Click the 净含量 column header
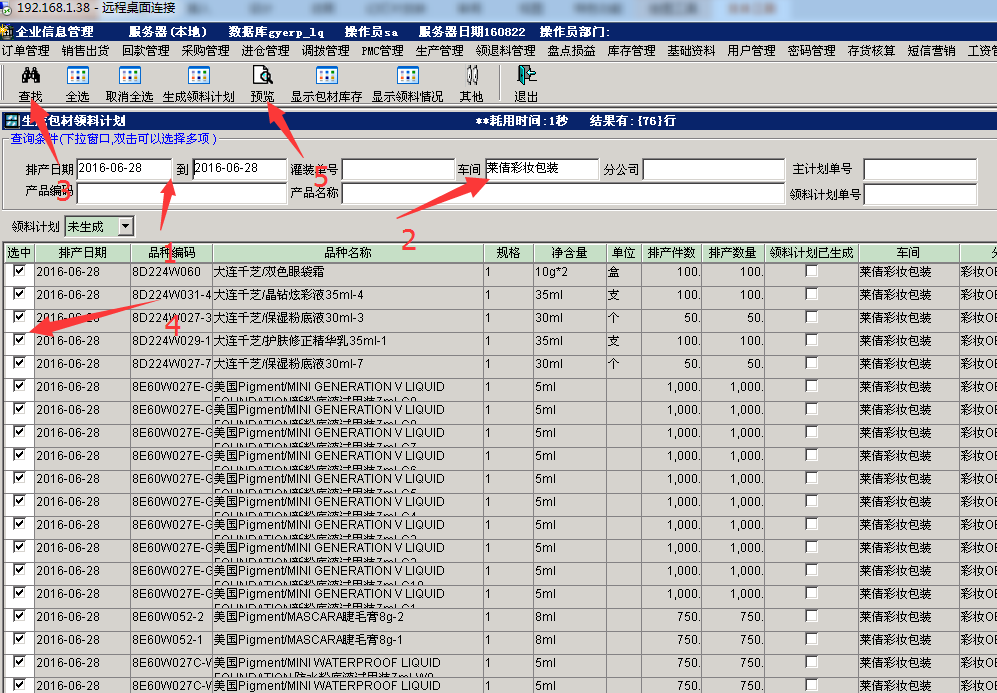 tap(569, 253)
